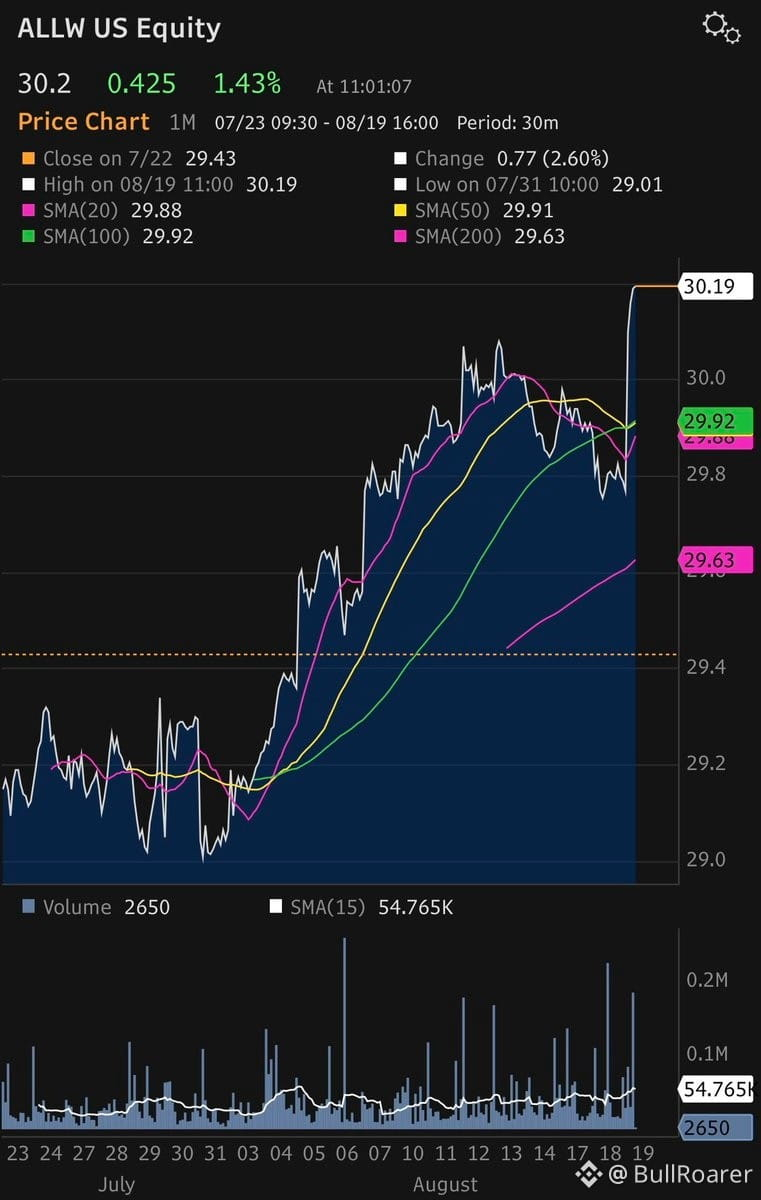The image size is (761, 1200).
Task: Click white swatch beside Change 0.77
Action: [400, 158]
